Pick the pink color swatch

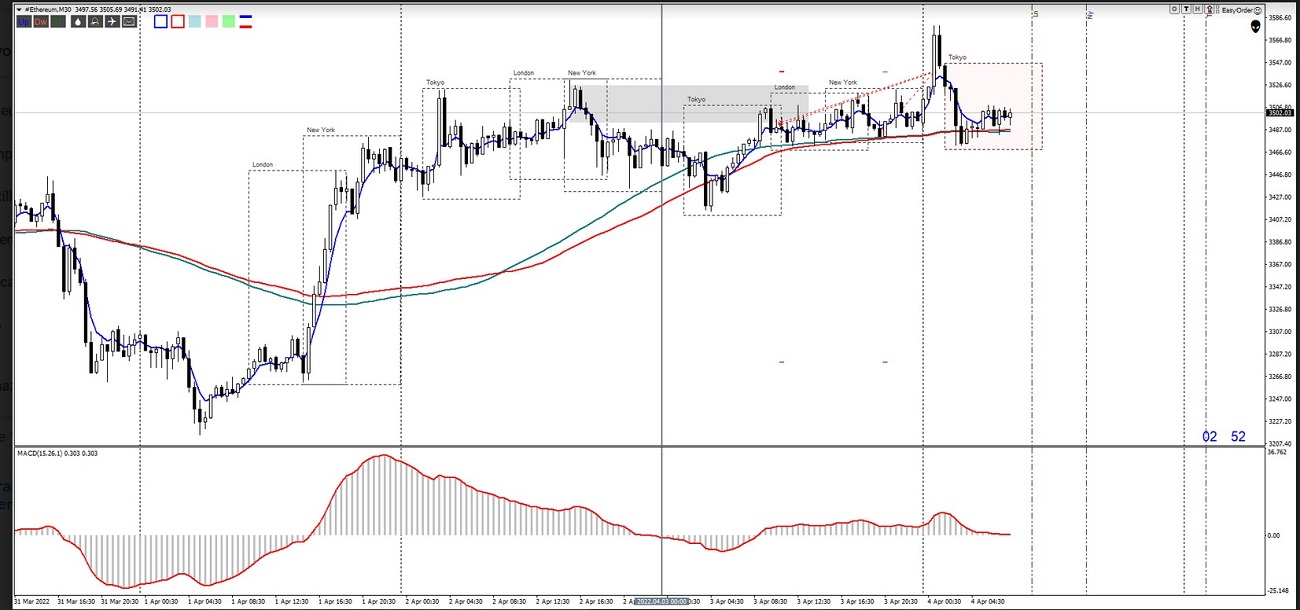click(212, 21)
